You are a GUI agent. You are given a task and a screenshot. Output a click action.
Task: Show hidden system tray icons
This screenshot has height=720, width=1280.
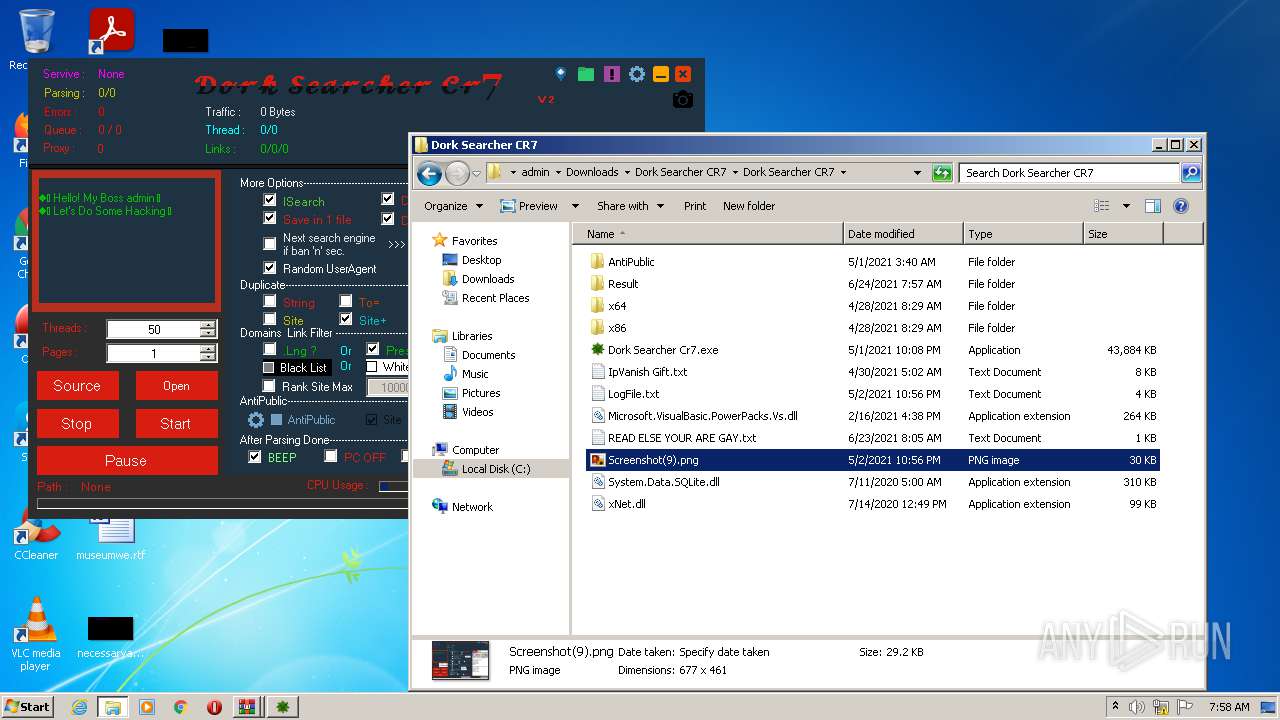coord(1115,707)
